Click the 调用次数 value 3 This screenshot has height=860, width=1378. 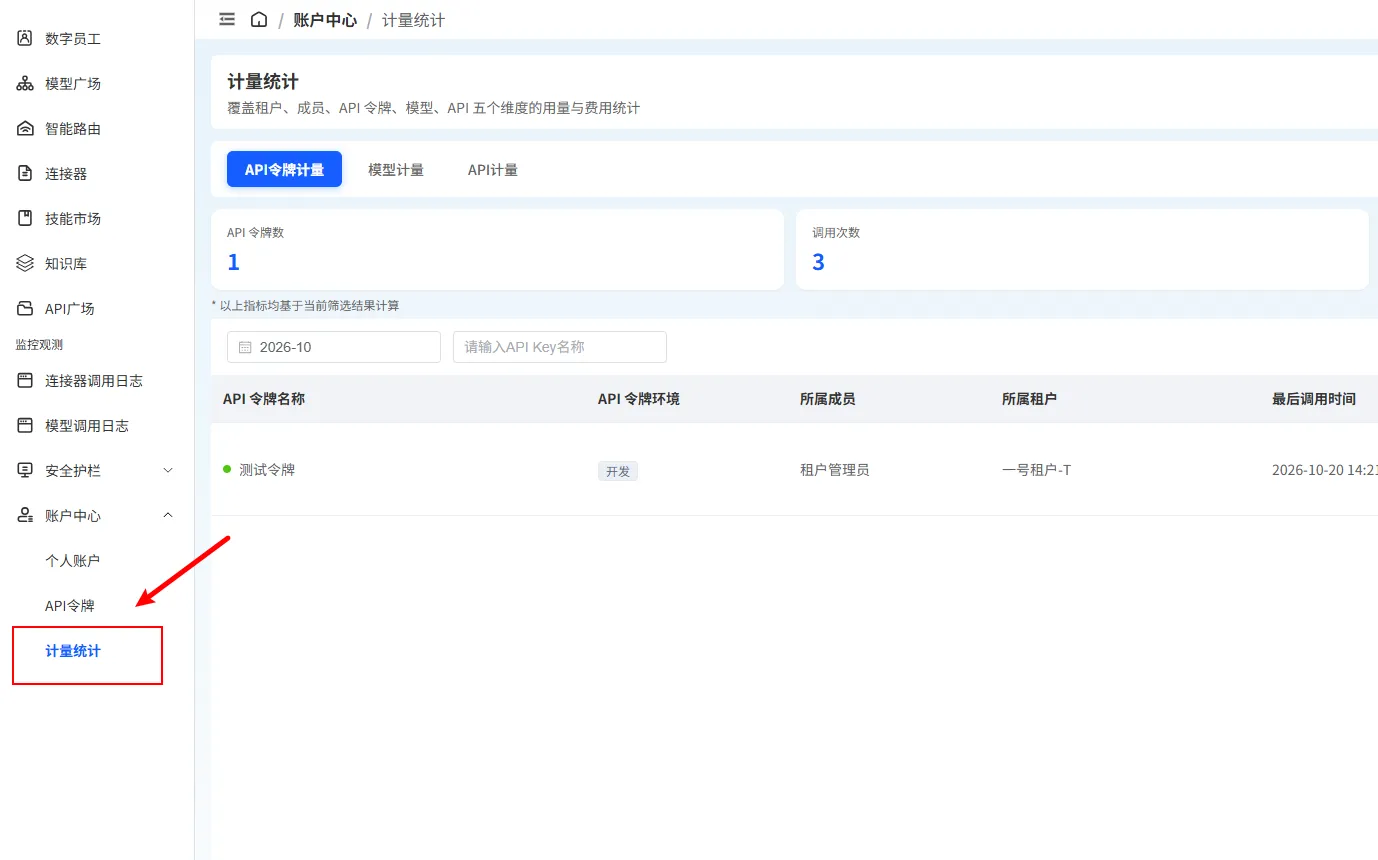coord(819,262)
